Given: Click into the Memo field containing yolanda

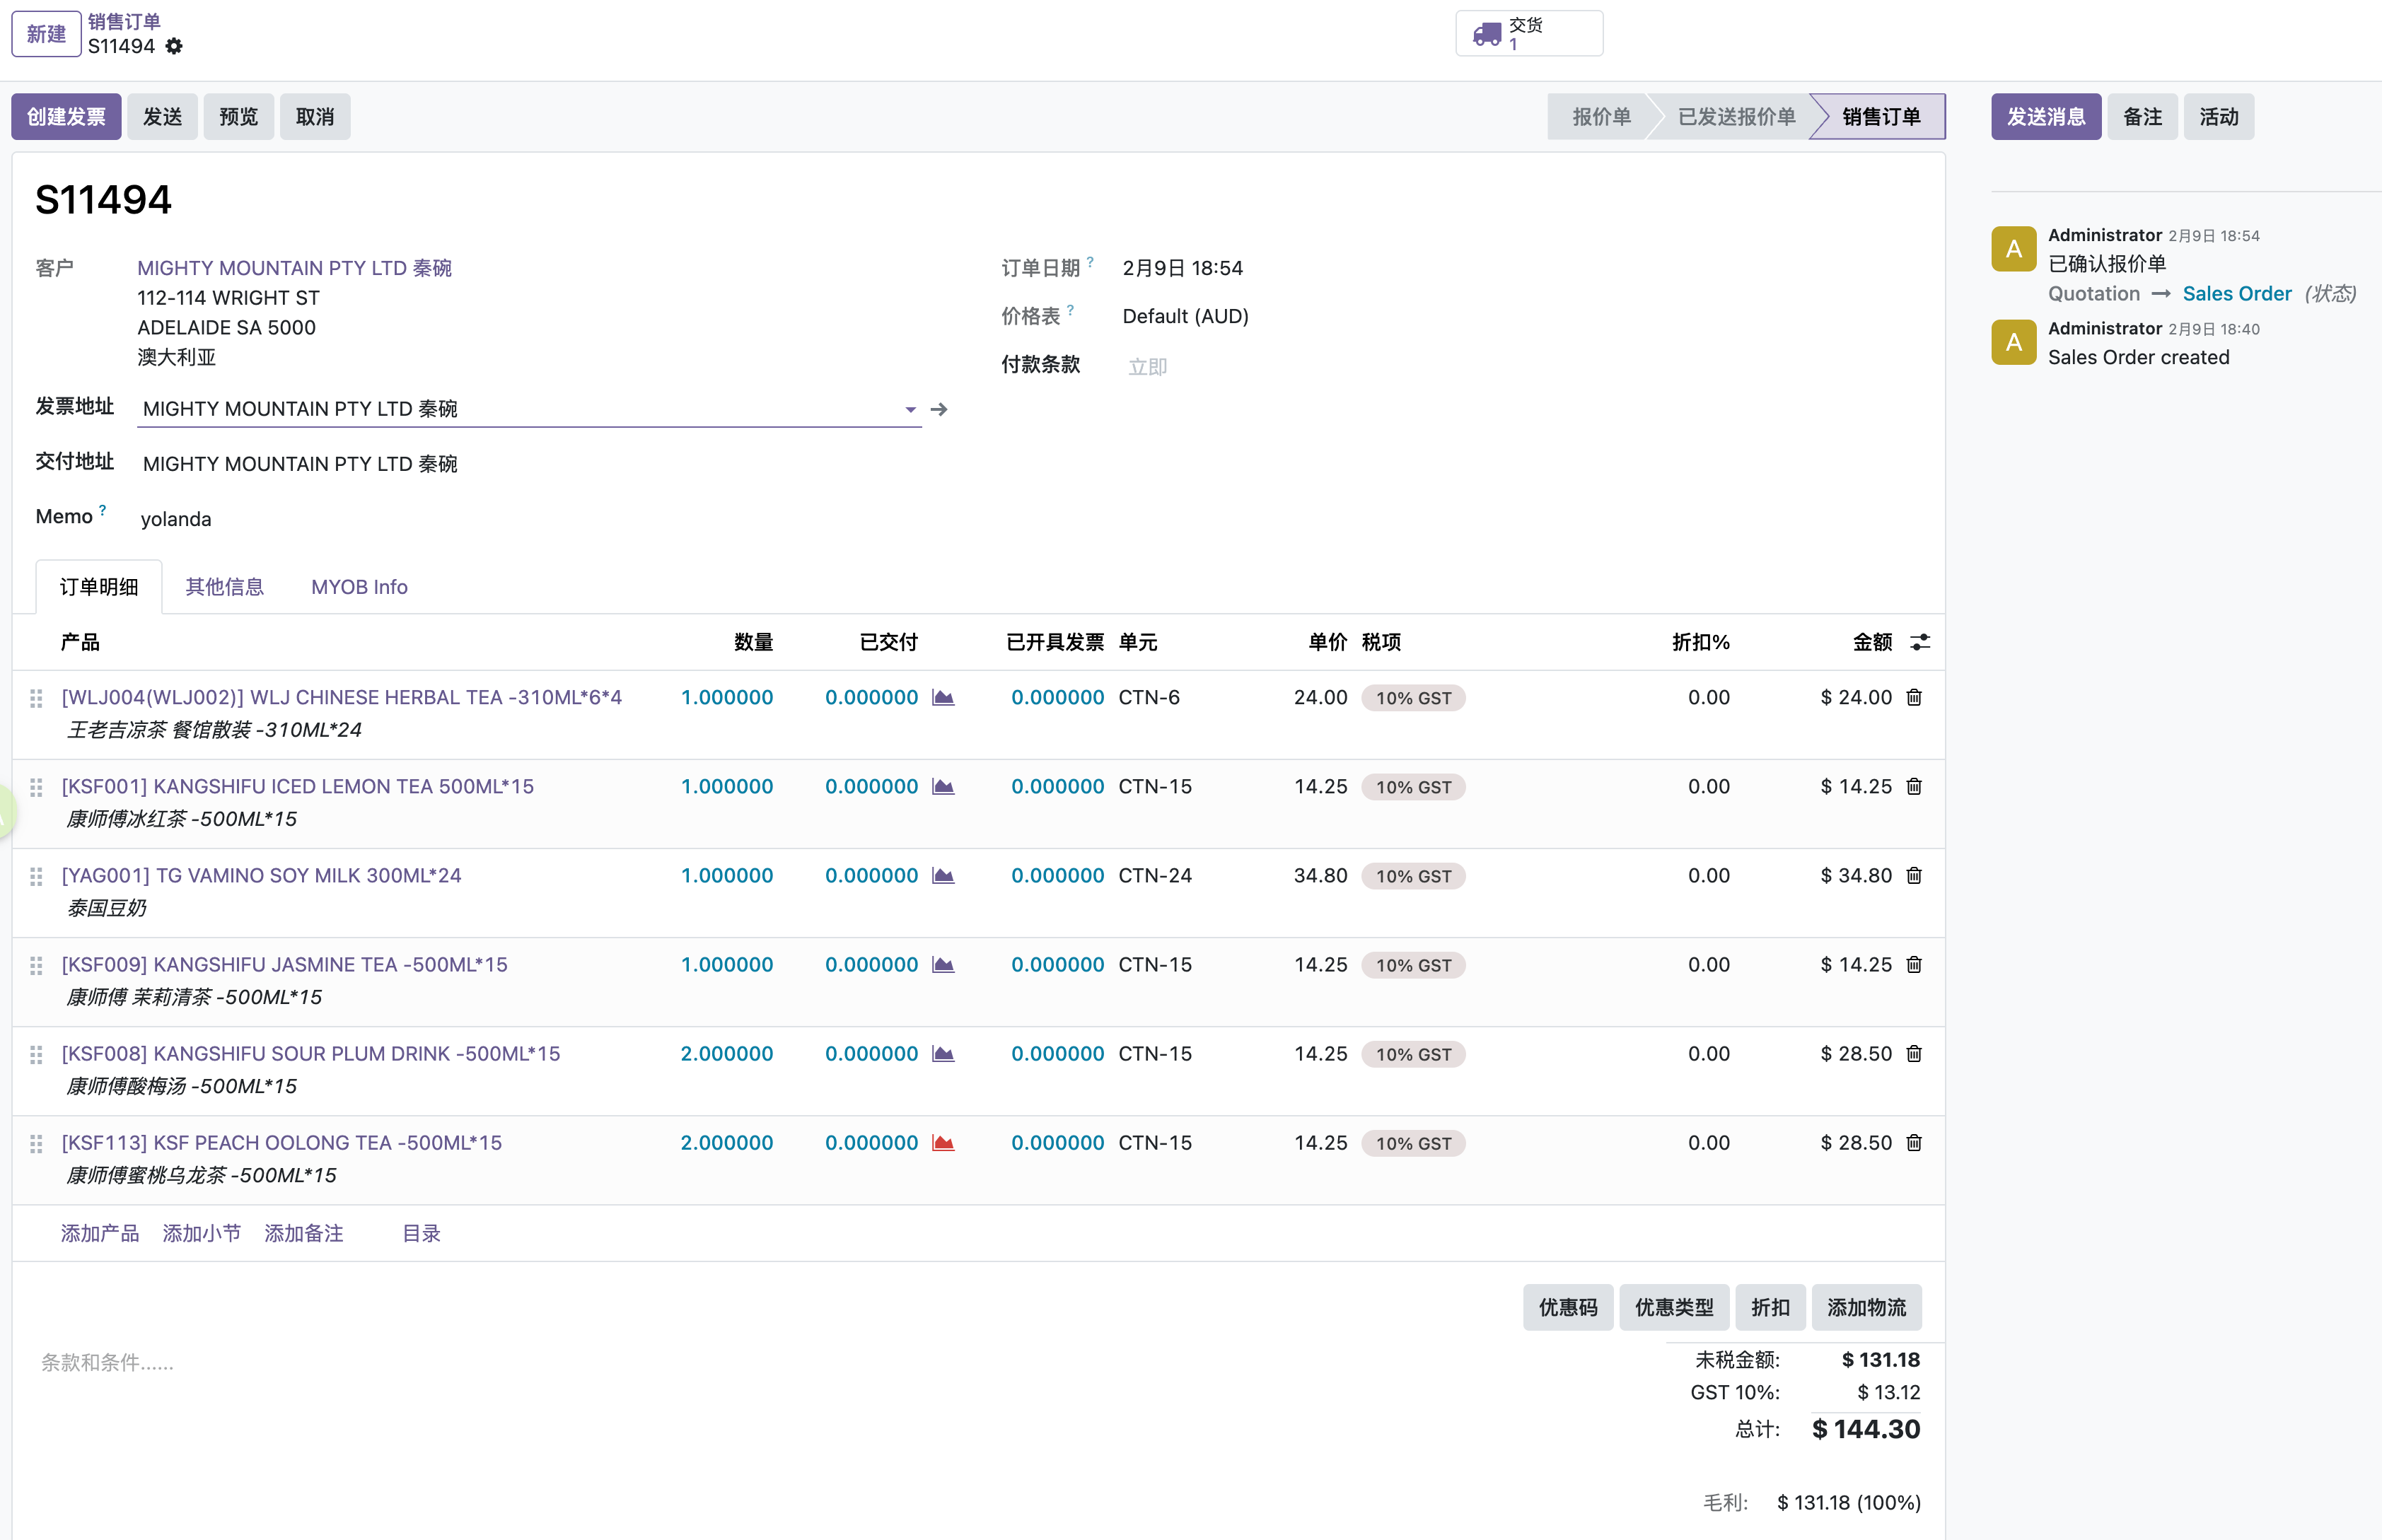Looking at the screenshot, I should pos(530,519).
